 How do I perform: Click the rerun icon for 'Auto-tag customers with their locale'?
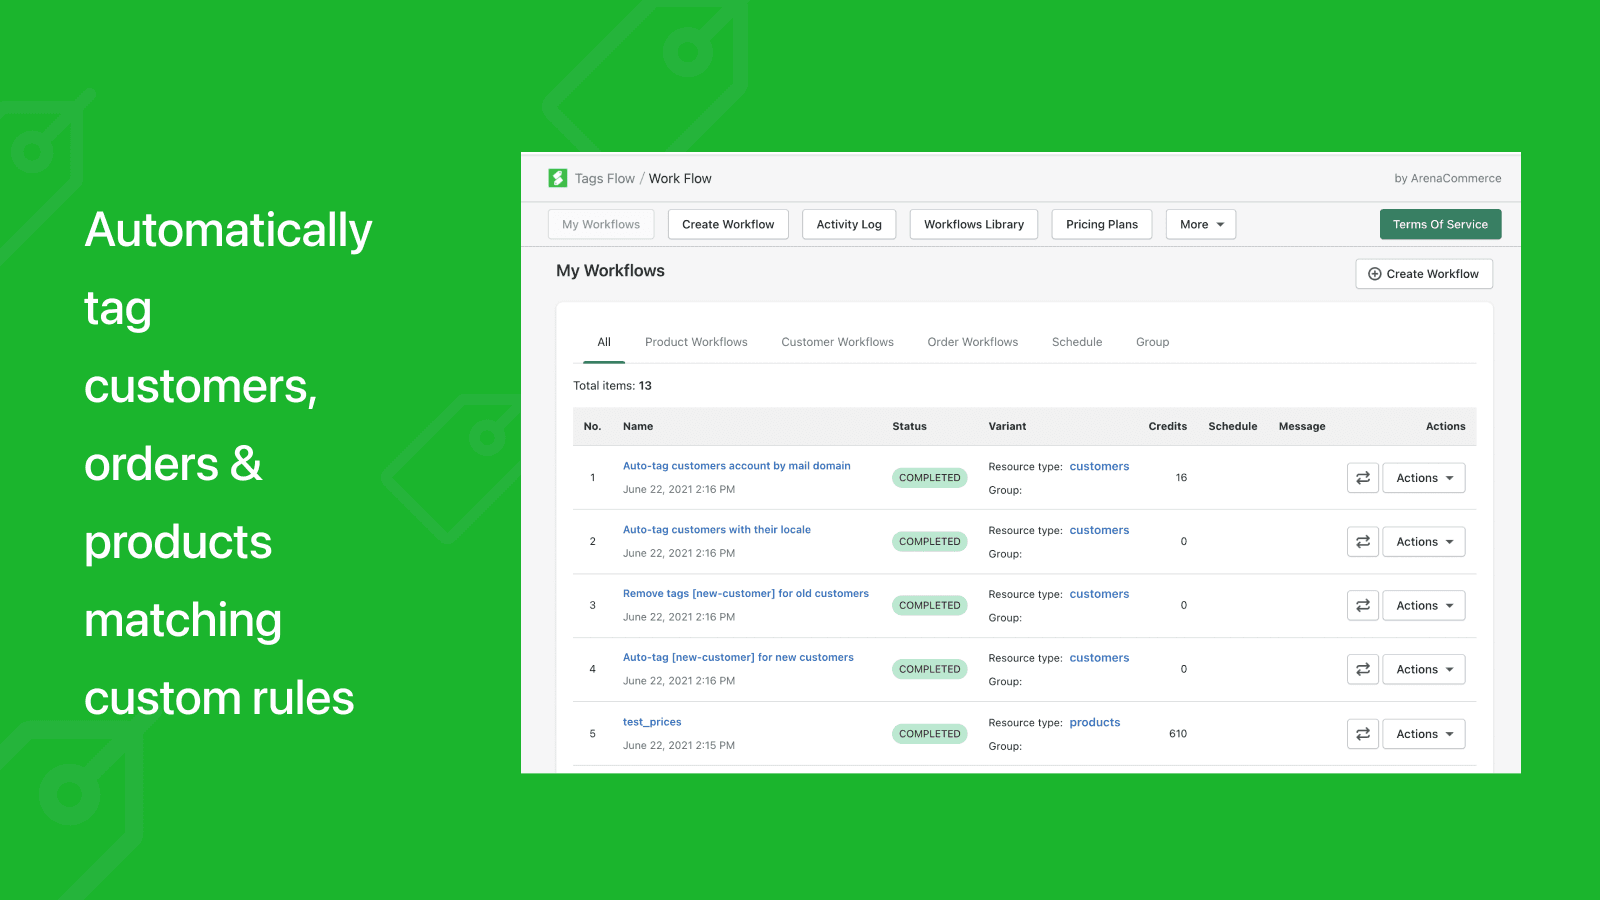(1362, 541)
